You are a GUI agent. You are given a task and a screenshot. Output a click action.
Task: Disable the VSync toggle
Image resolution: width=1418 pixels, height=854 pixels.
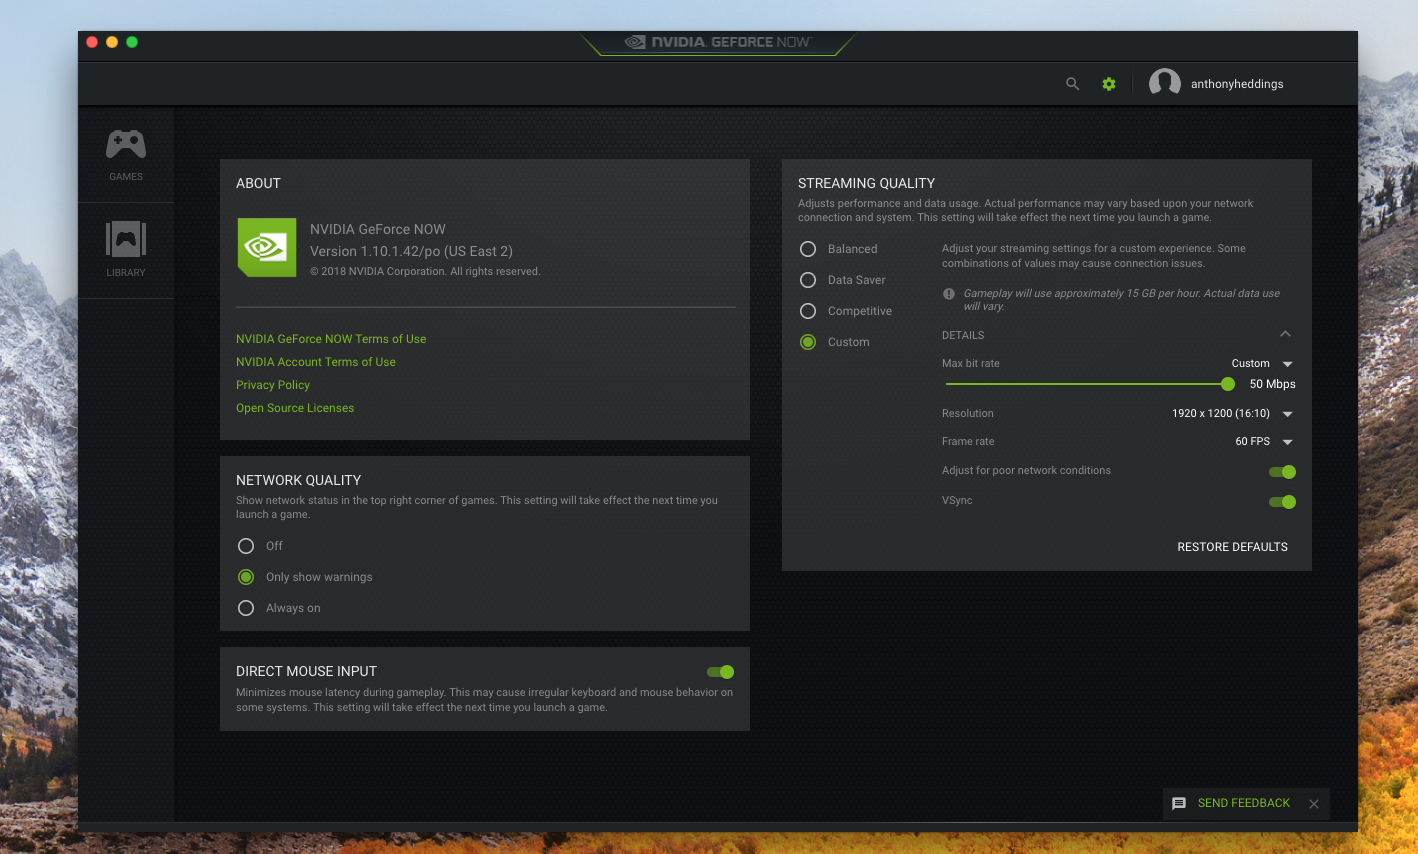pyautogui.click(x=1281, y=501)
